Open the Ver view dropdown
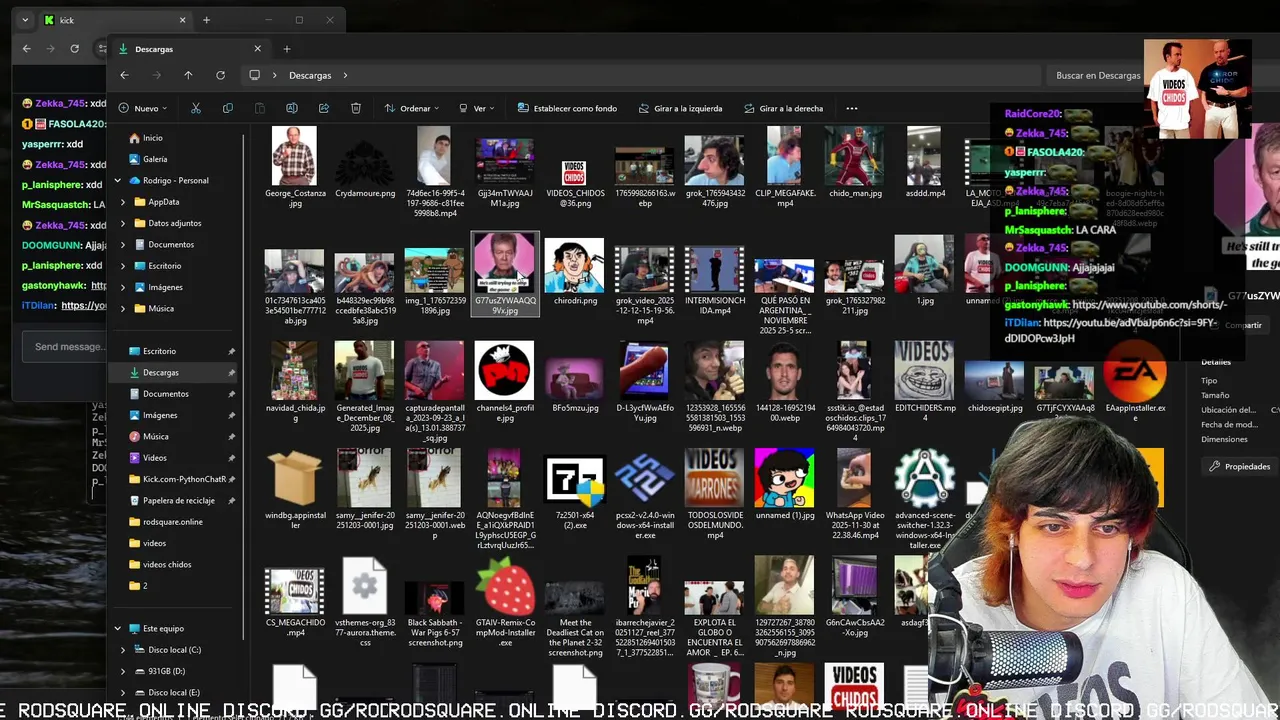 click(x=478, y=108)
